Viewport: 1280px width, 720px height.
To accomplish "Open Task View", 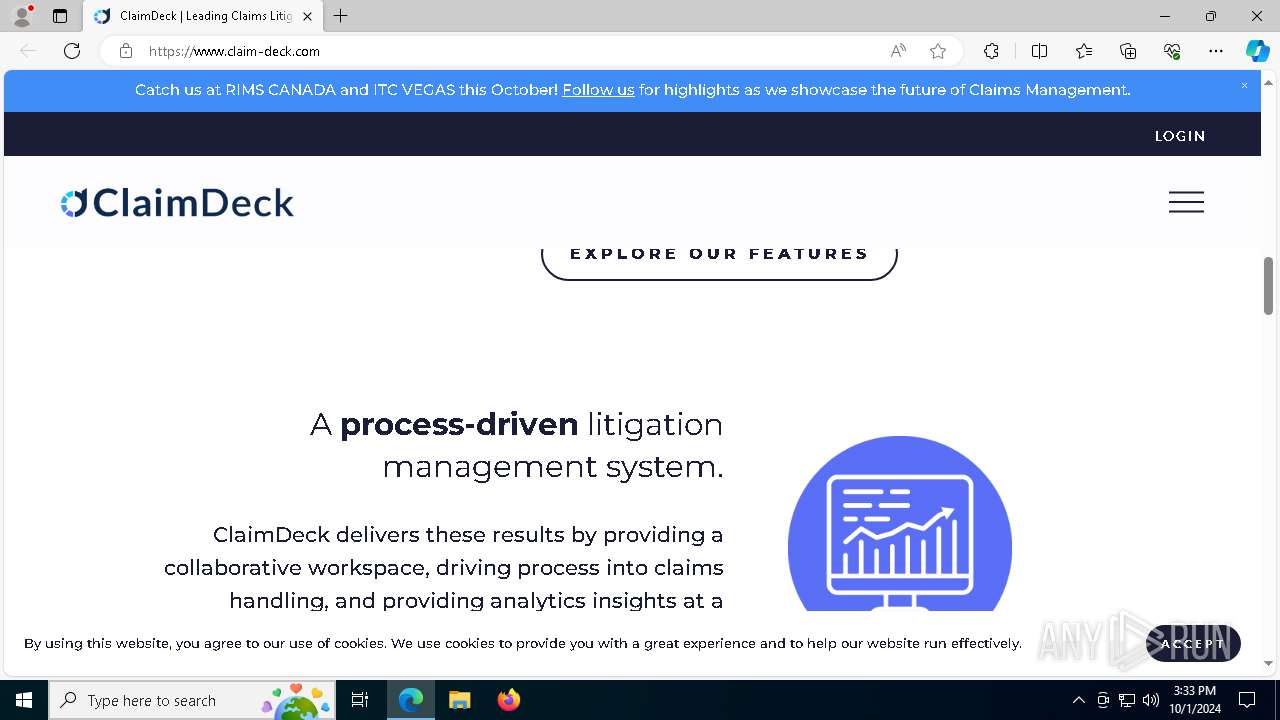I will 360,700.
